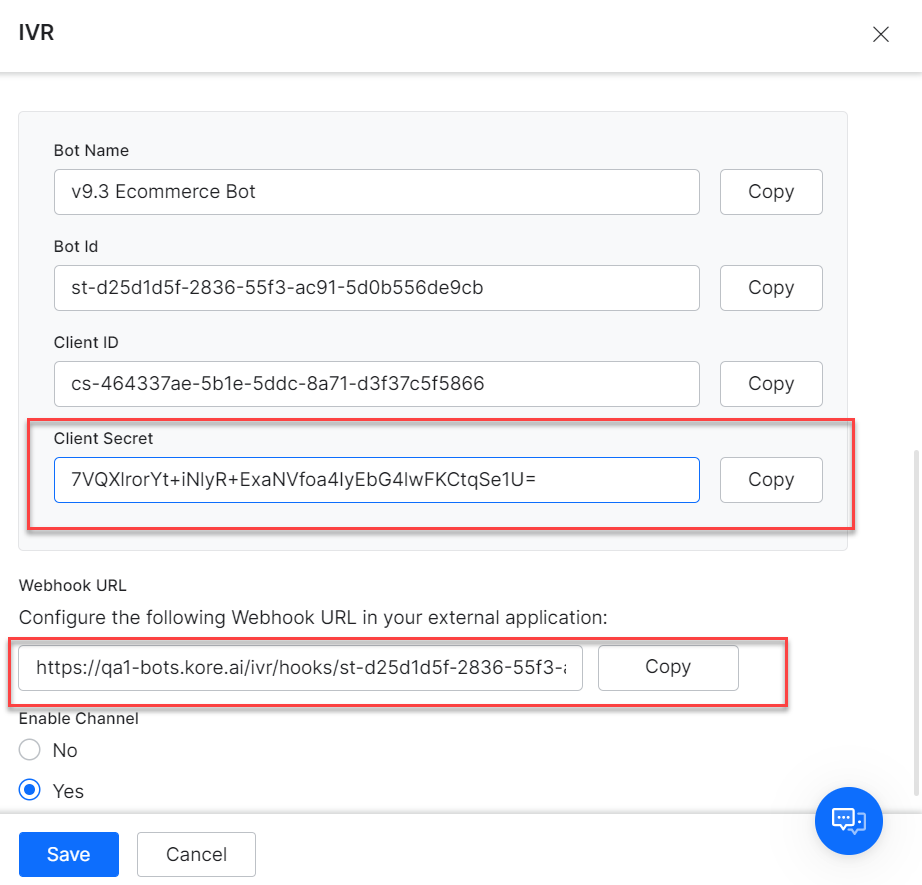Image resolution: width=922 pixels, height=885 pixels.
Task: Copy the Webhook URL
Action: click(x=668, y=667)
